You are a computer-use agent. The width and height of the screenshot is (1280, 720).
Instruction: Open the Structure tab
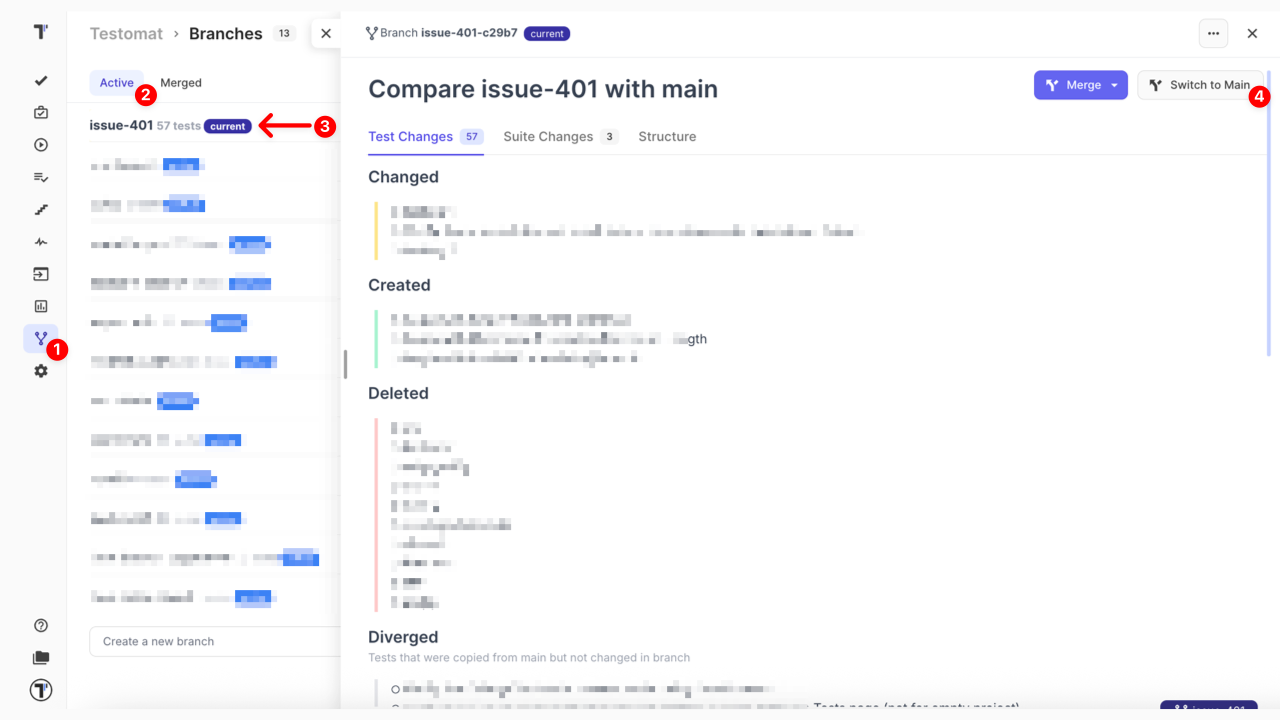667,137
